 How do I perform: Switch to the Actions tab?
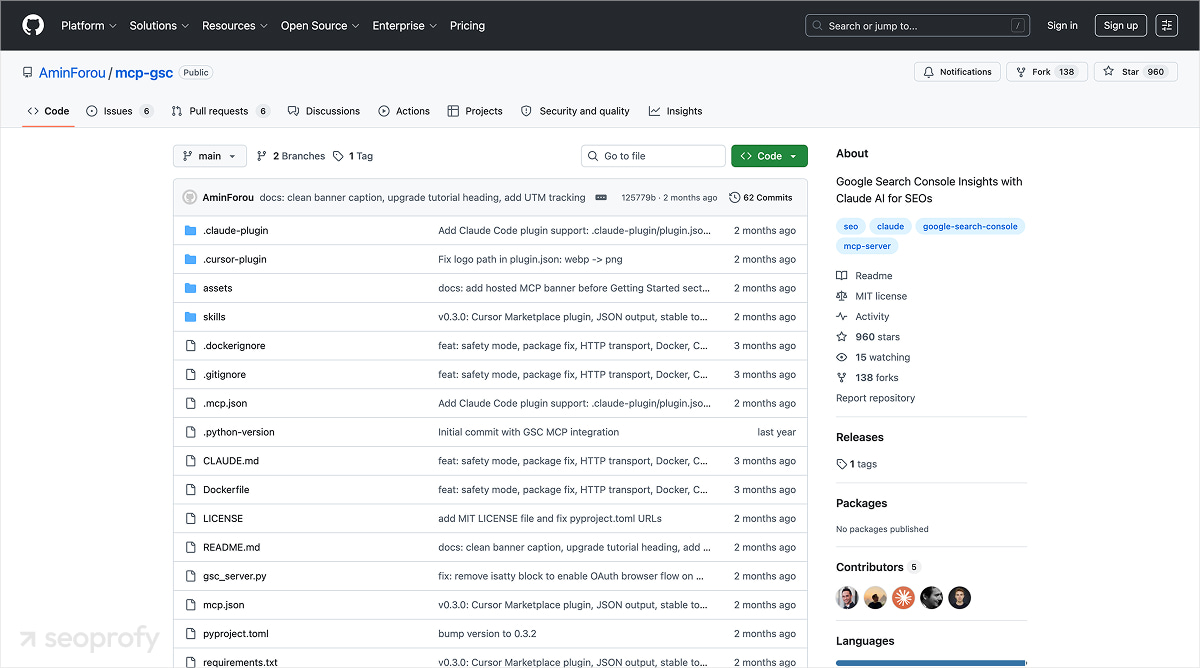tap(404, 111)
